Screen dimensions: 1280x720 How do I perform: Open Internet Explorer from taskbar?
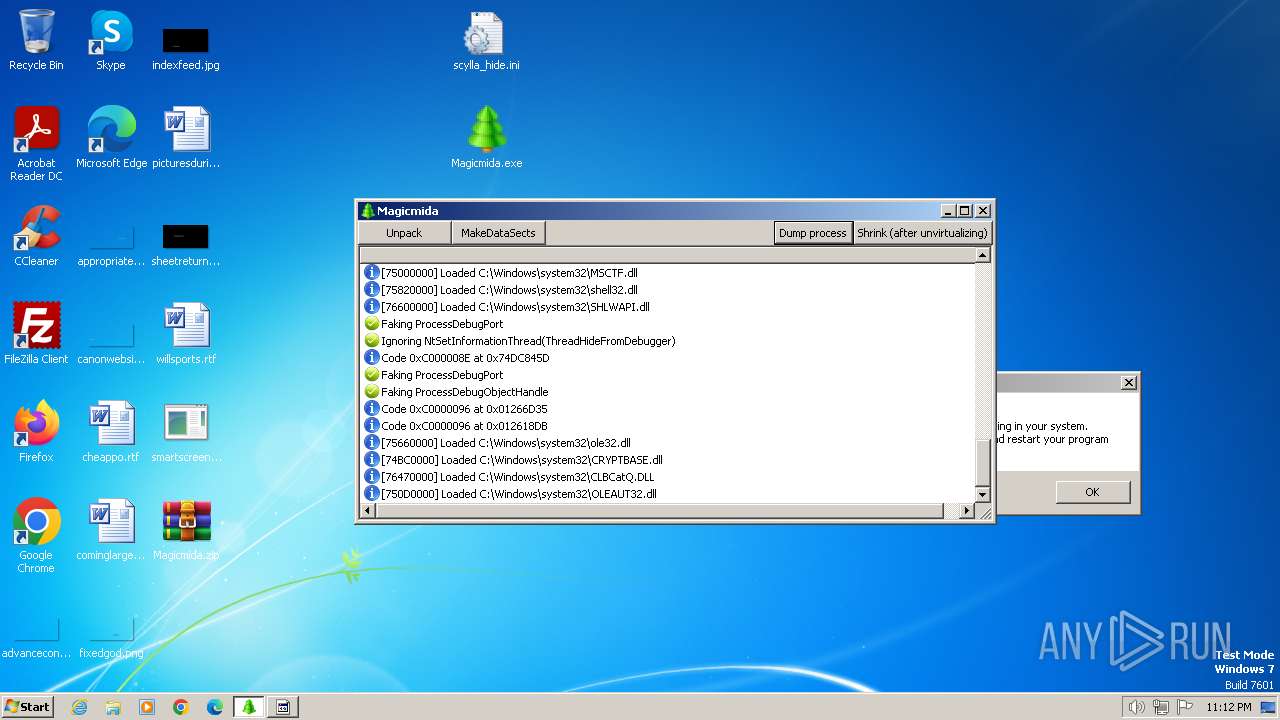coord(80,706)
